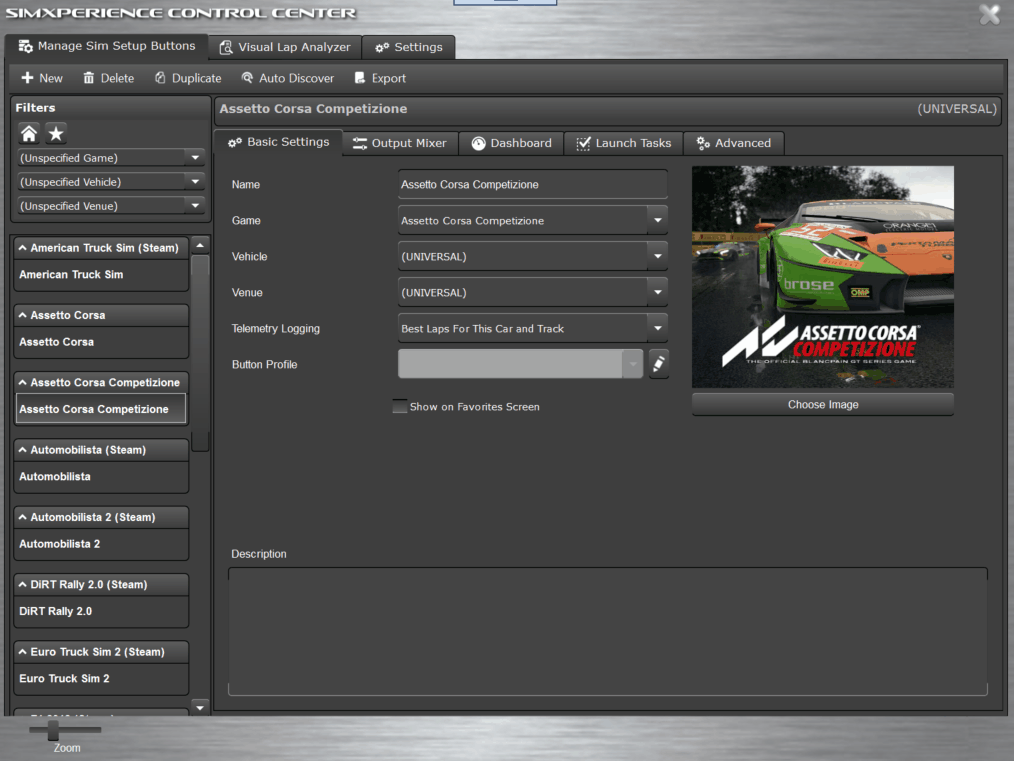Viewport: 1014px width, 761px height.
Task: Click the home filter icon
Action: click(29, 134)
